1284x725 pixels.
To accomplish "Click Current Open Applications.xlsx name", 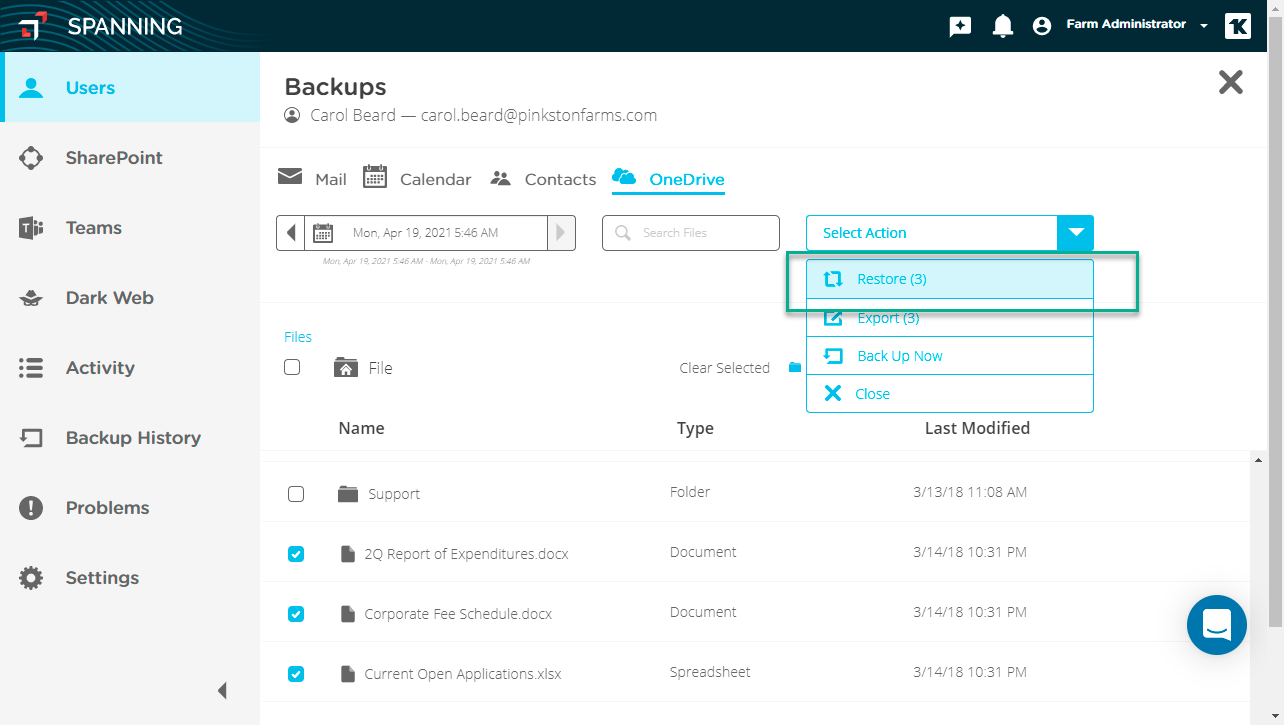I will (463, 674).
